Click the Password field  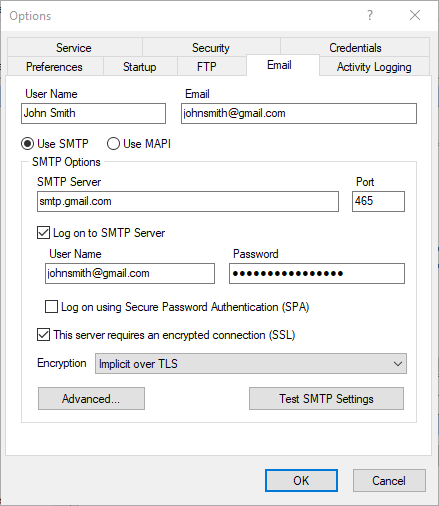317,273
